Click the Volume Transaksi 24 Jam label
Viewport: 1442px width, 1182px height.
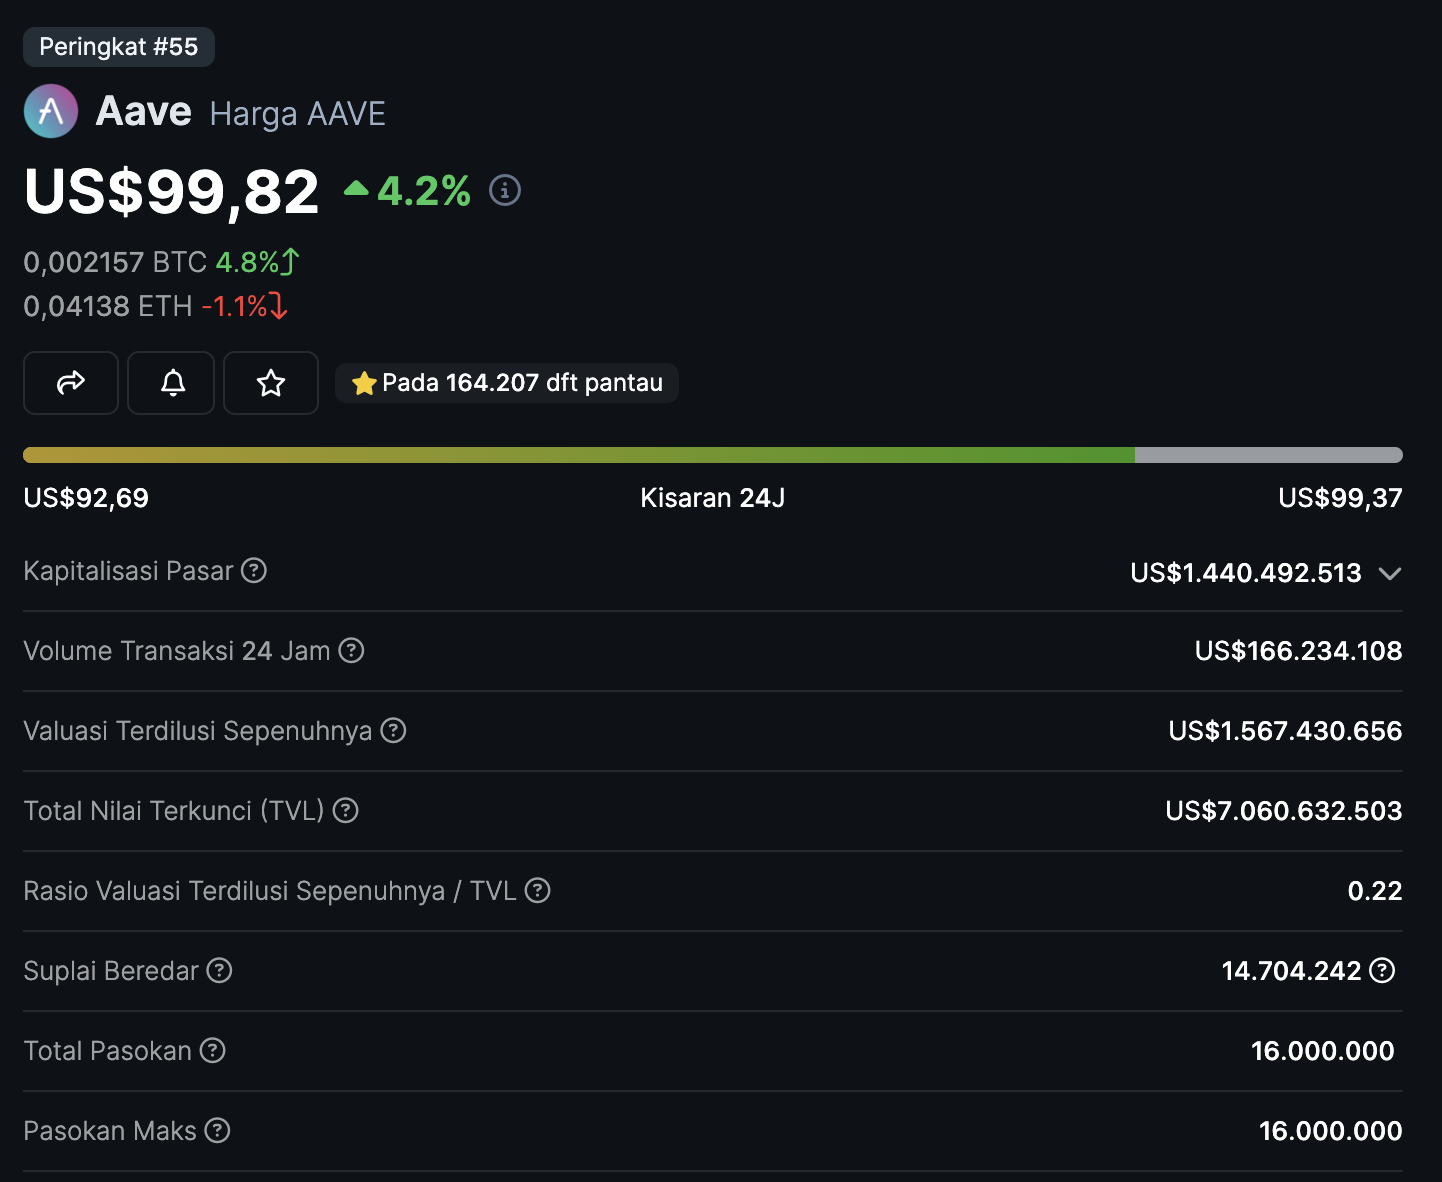[x=177, y=651]
